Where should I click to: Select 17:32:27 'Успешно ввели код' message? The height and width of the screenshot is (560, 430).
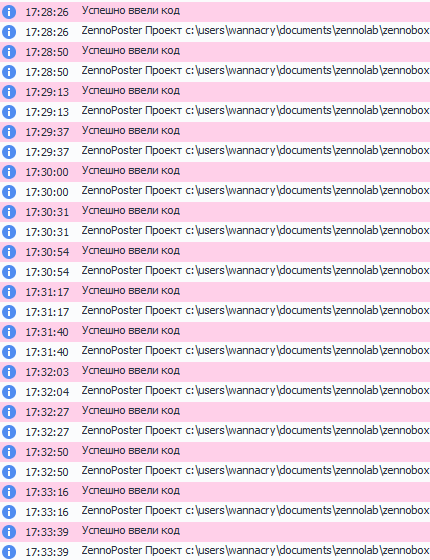pyautogui.click(x=131, y=411)
